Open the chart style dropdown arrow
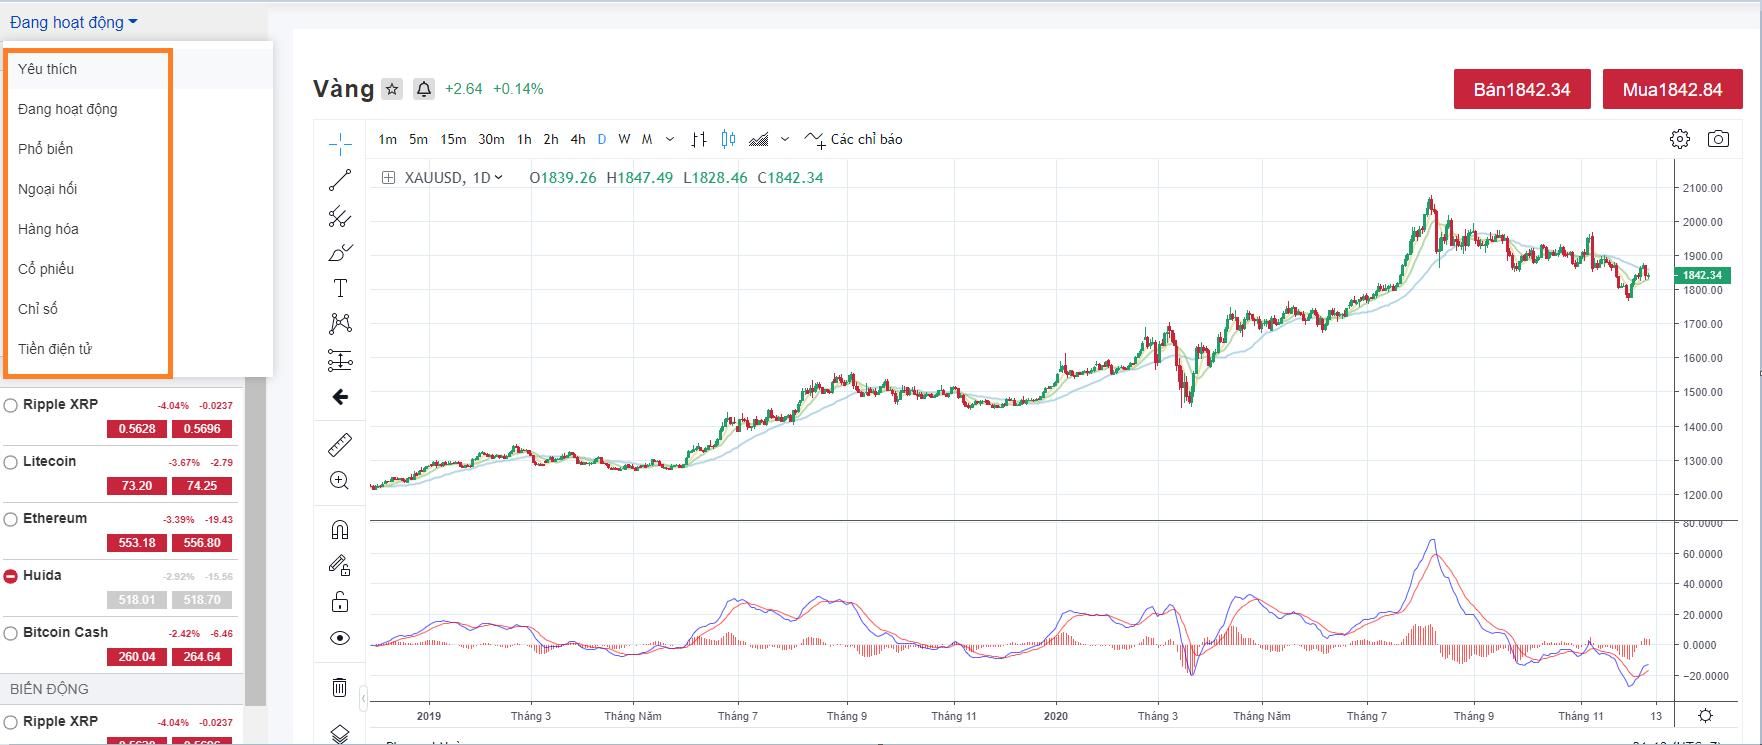Image resolution: width=1762 pixels, height=745 pixels. point(785,139)
